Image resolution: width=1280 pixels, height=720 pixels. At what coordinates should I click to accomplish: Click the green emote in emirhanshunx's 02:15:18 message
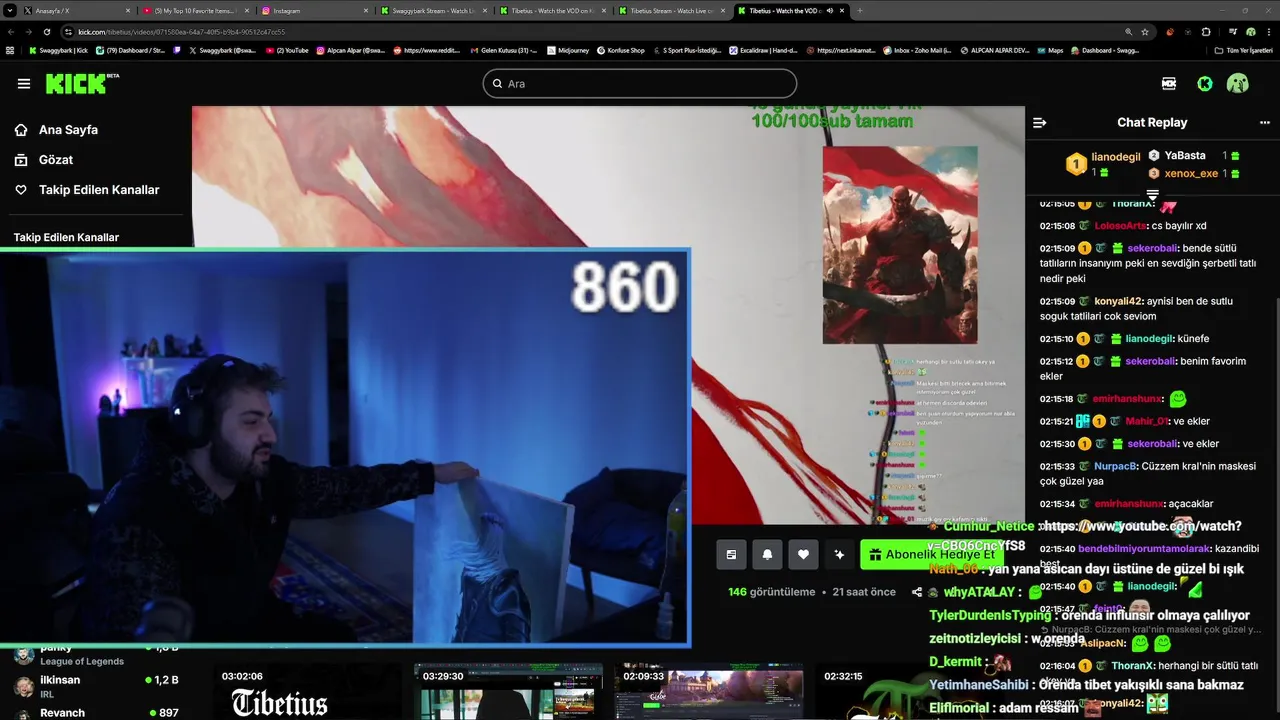pyautogui.click(x=1177, y=399)
